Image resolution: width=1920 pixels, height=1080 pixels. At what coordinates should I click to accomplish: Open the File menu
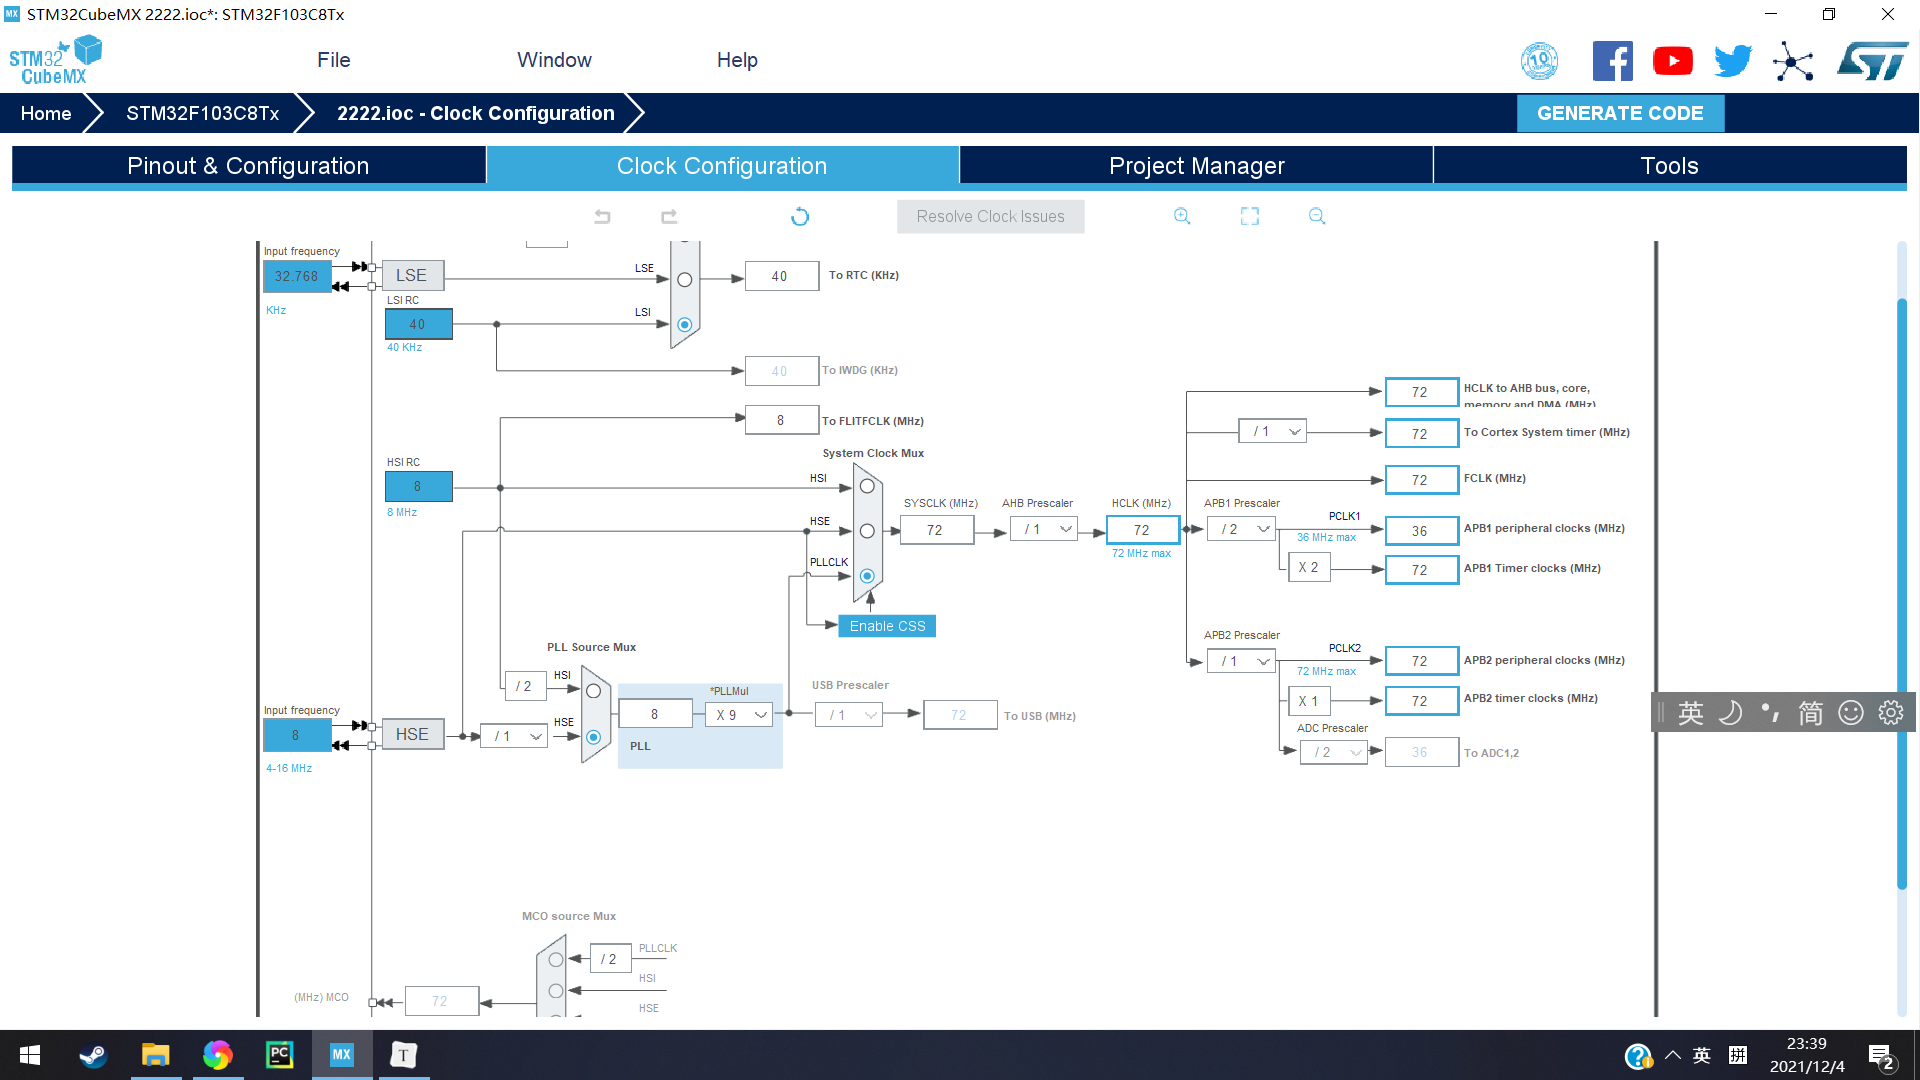click(x=334, y=60)
